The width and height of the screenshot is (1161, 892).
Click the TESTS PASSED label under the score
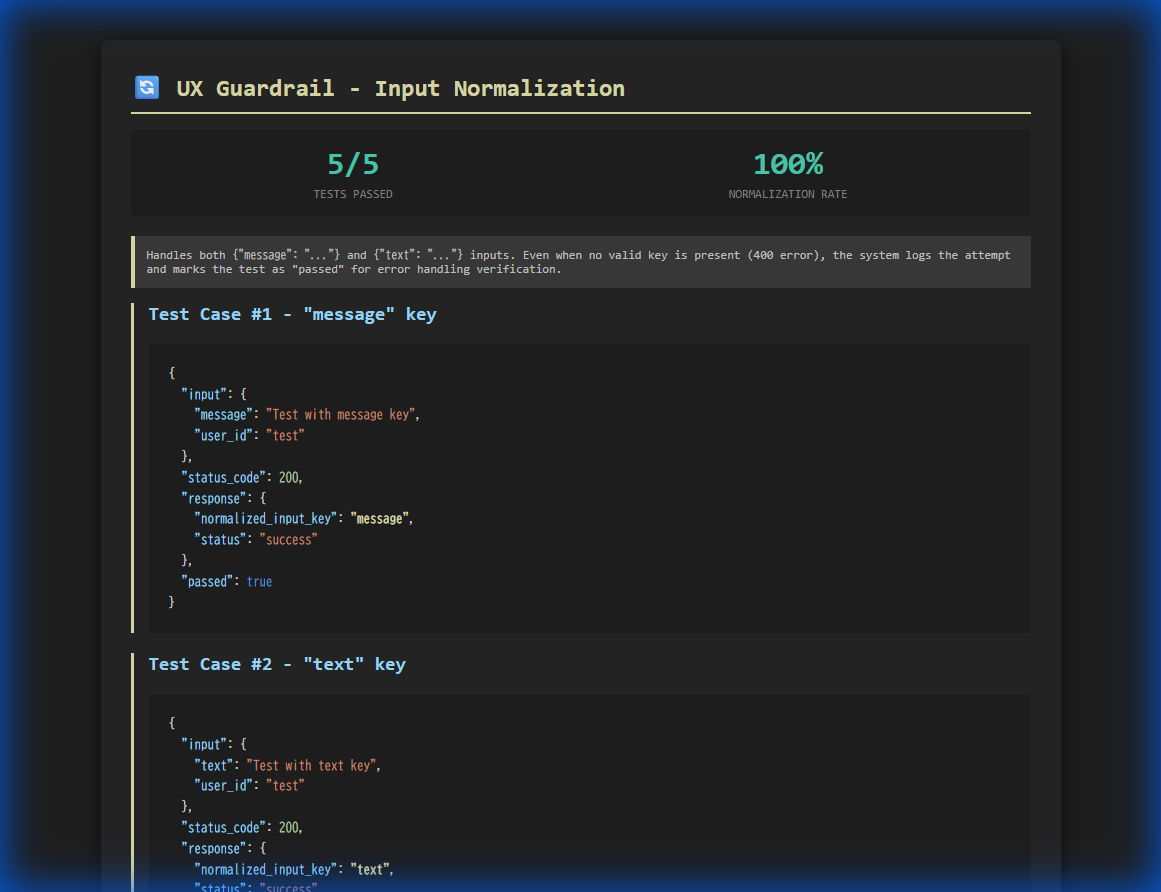point(353,194)
